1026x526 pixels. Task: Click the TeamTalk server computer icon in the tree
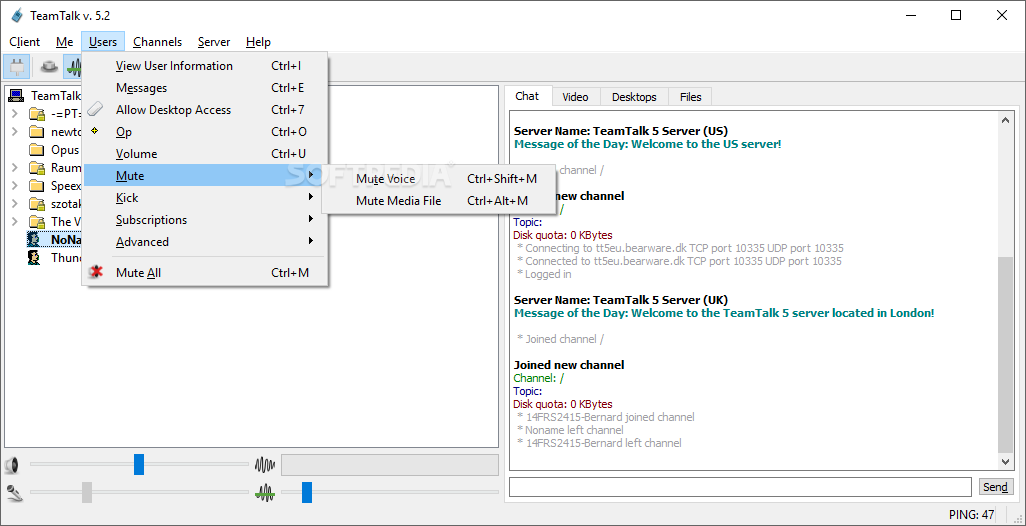(x=16, y=96)
